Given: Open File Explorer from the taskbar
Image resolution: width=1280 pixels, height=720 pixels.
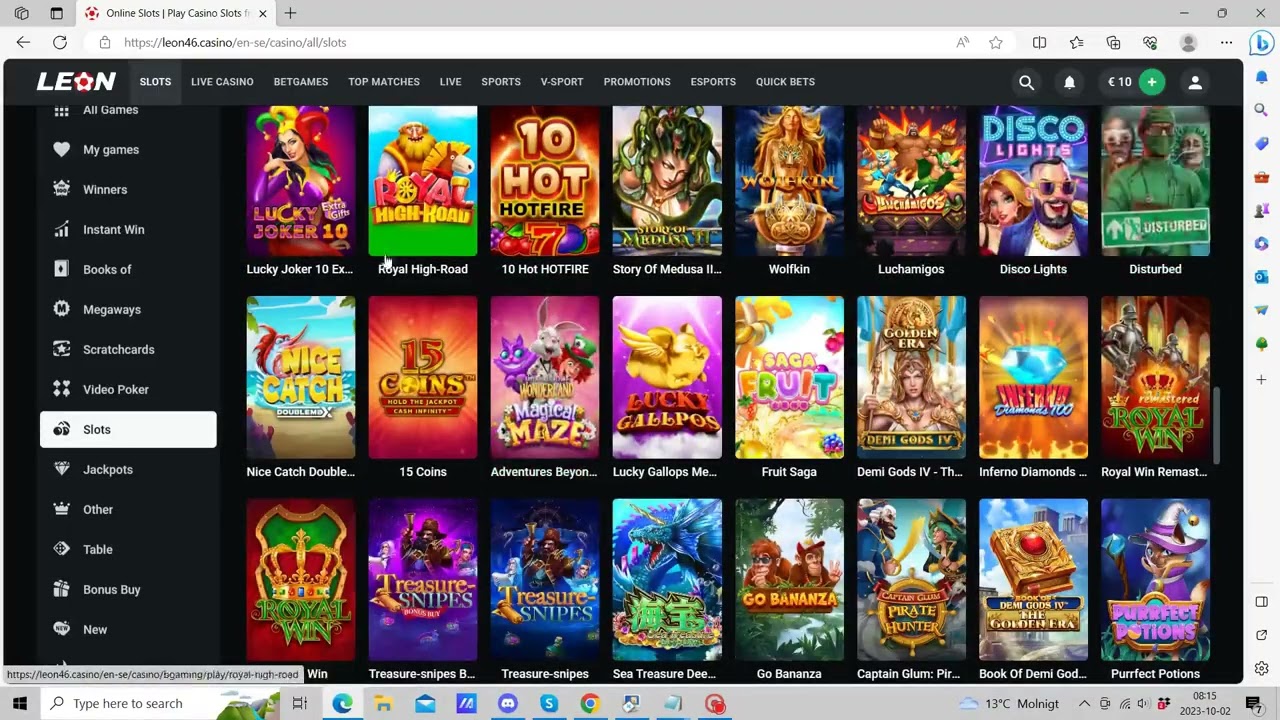Looking at the screenshot, I should pos(383,704).
